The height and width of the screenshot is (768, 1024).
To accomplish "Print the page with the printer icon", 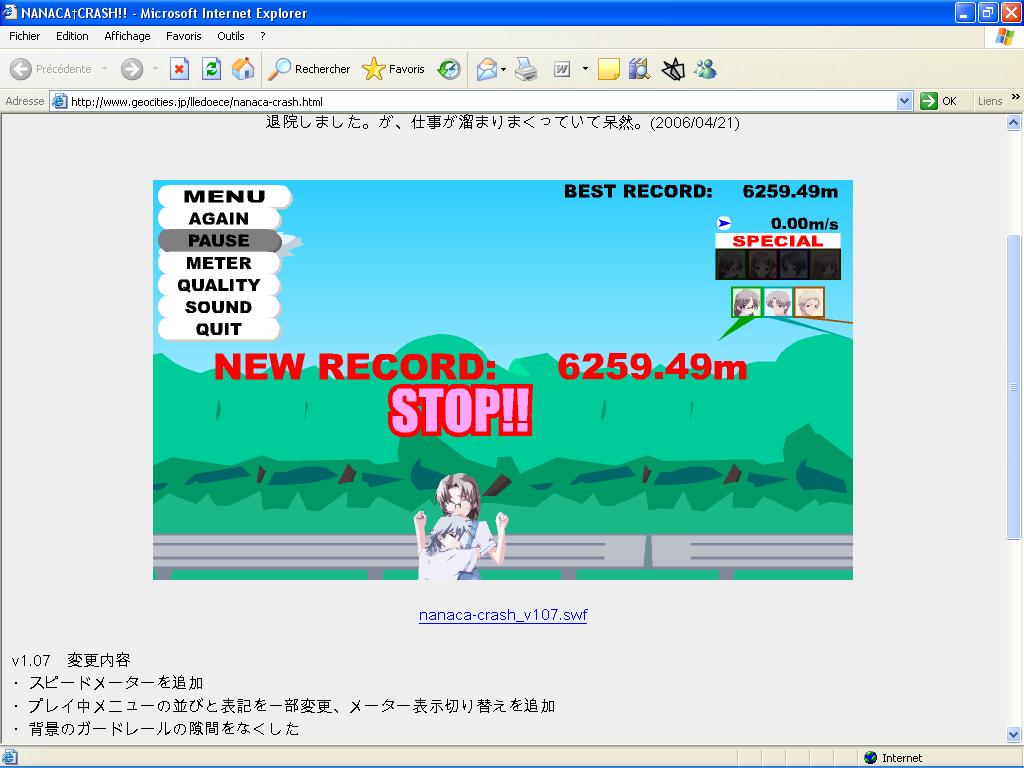I will pyautogui.click(x=526, y=69).
